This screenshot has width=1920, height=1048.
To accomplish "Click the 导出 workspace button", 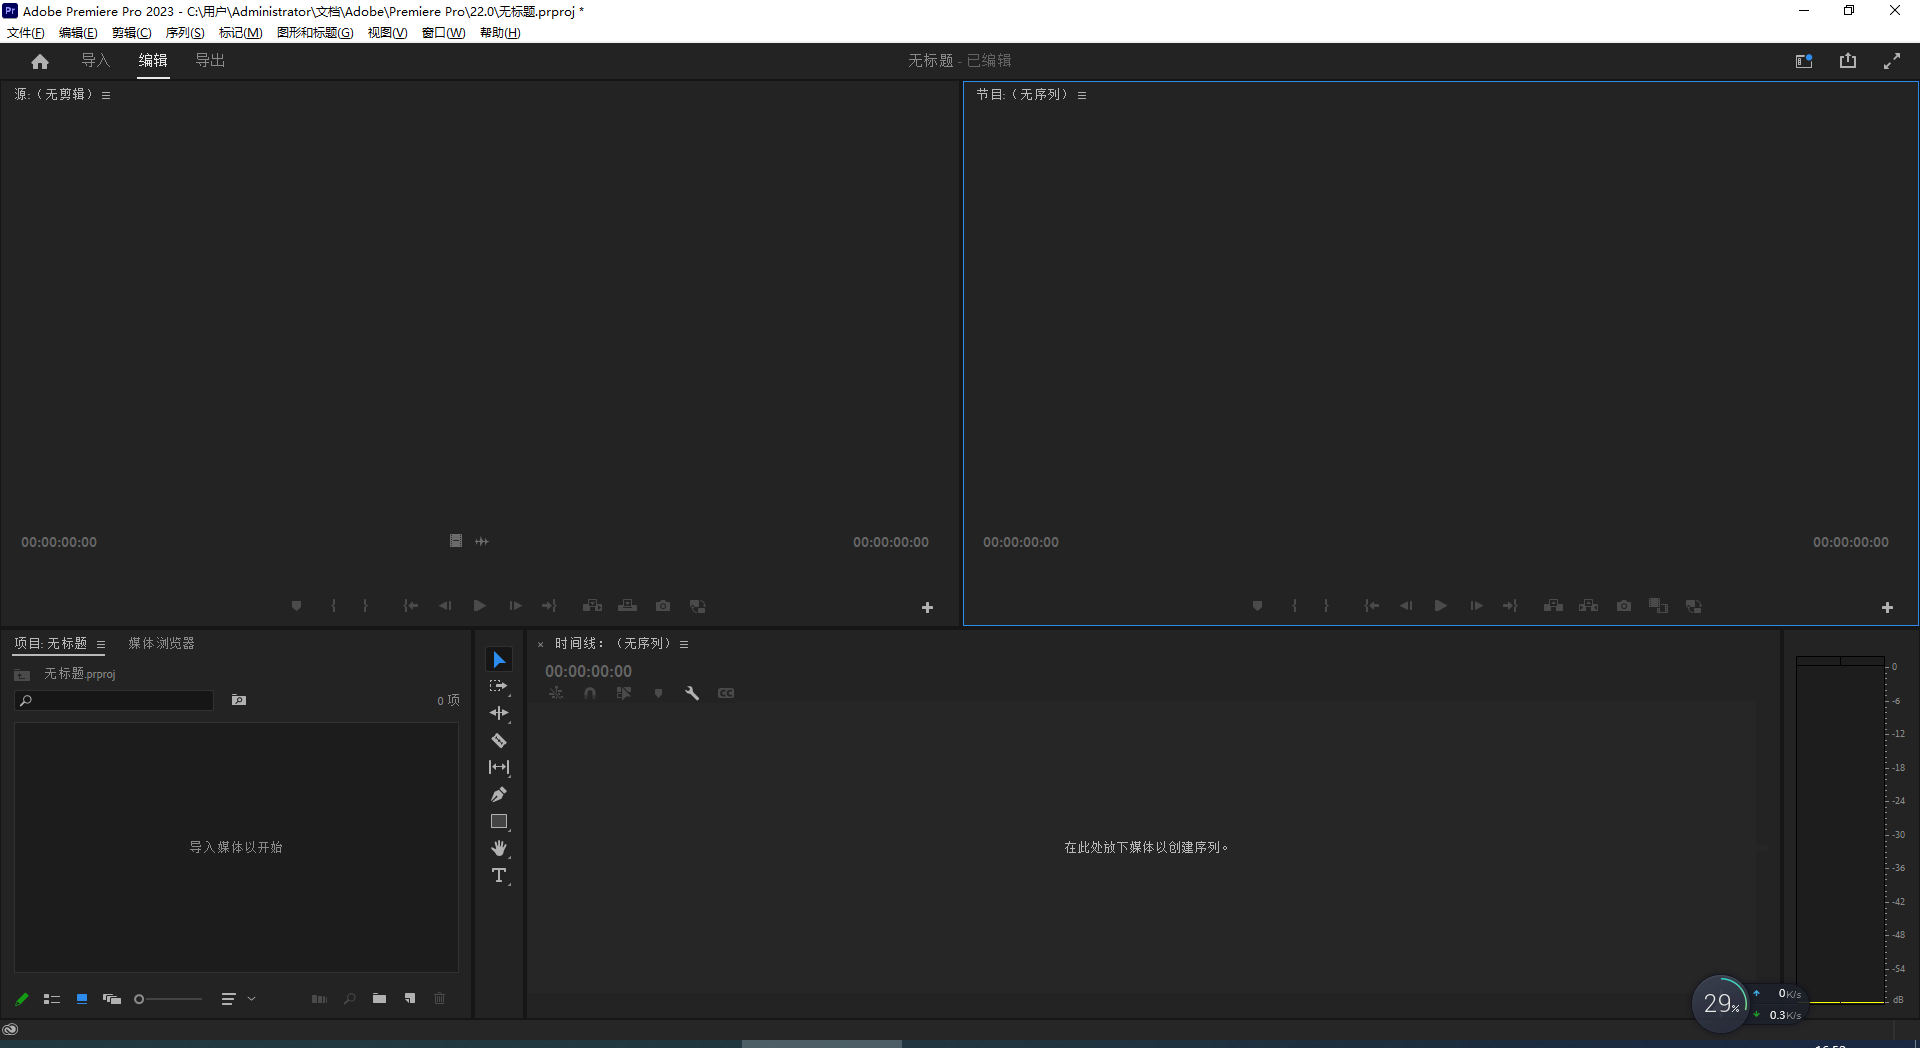I will tap(209, 60).
